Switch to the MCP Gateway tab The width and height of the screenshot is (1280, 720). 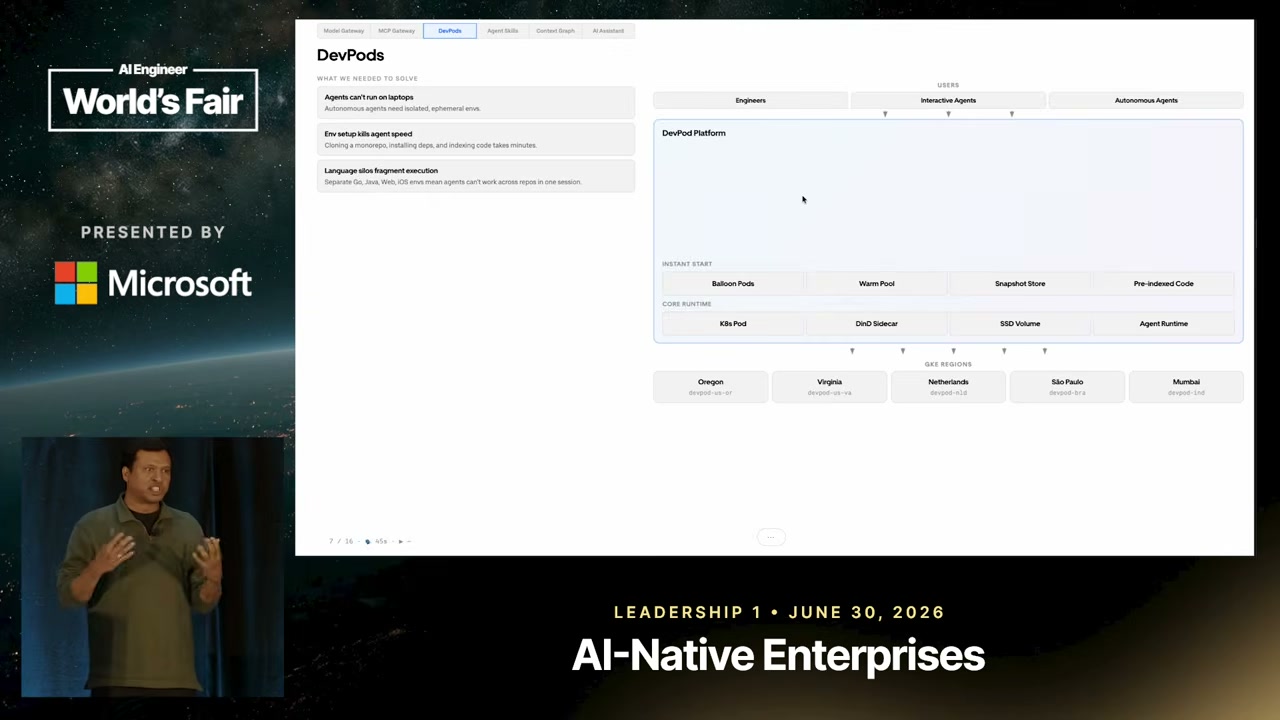[x=396, y=31]
